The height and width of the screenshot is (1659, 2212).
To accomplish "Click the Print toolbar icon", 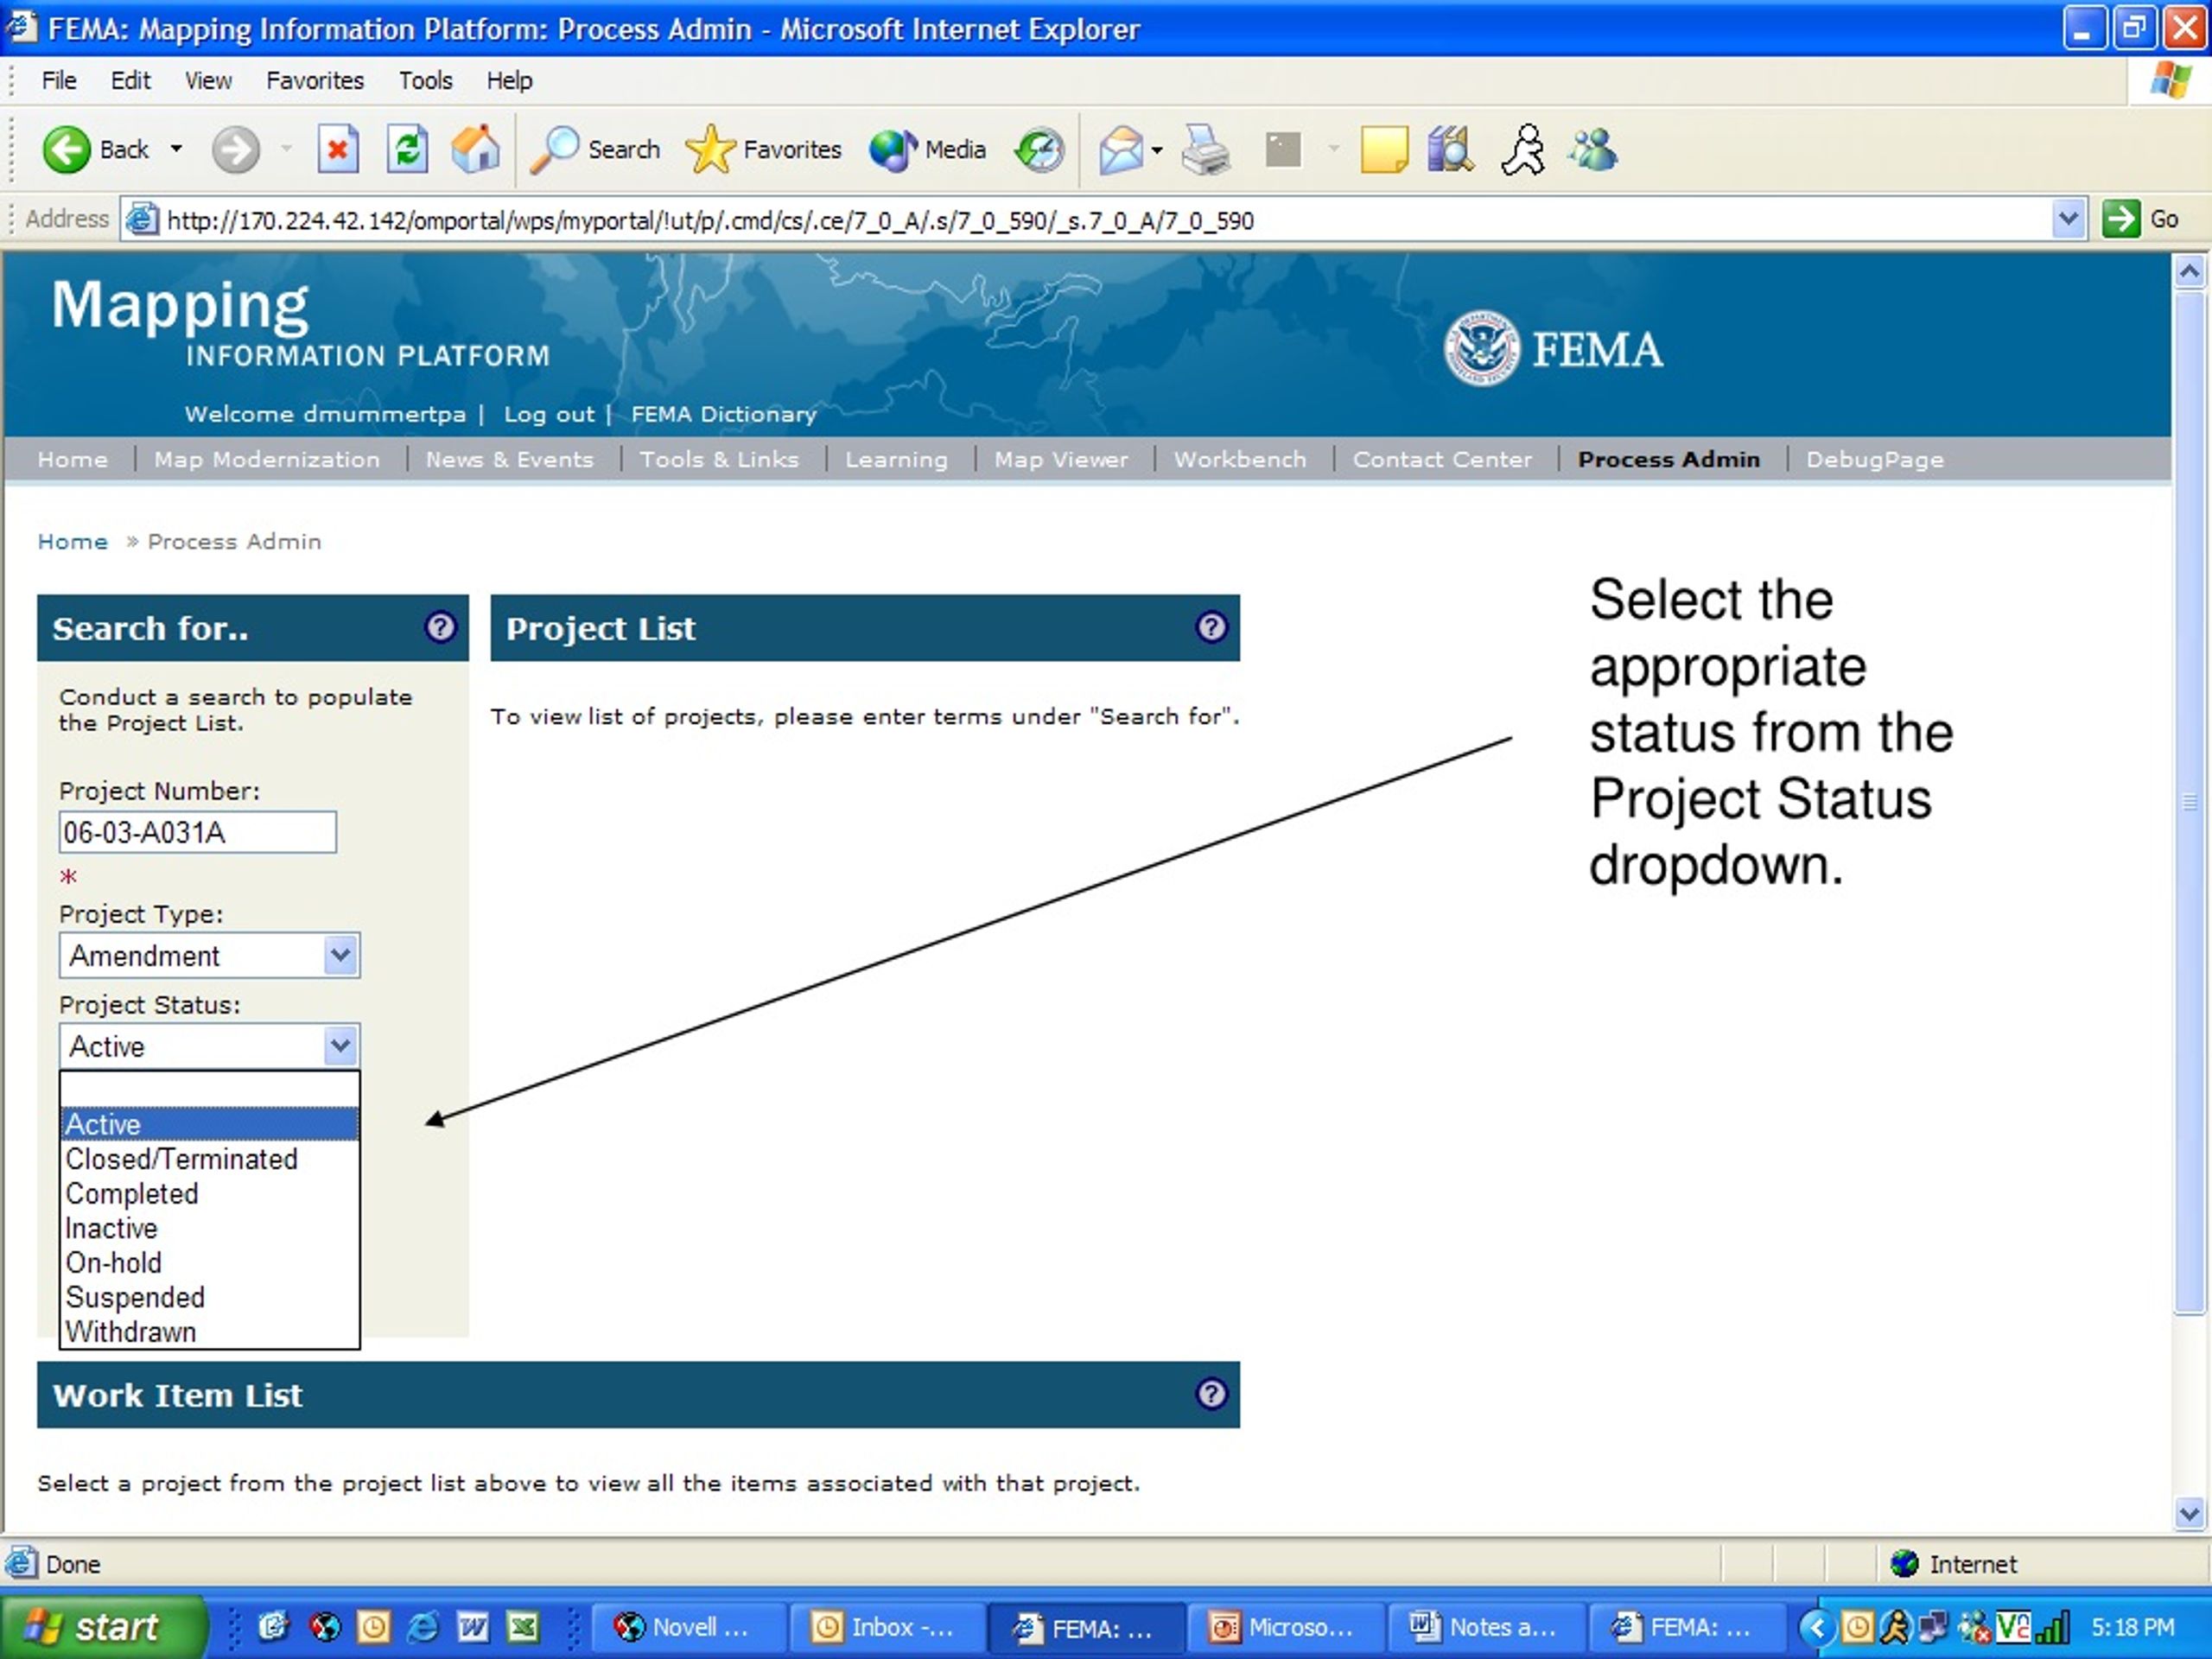I will point(1205,150).
